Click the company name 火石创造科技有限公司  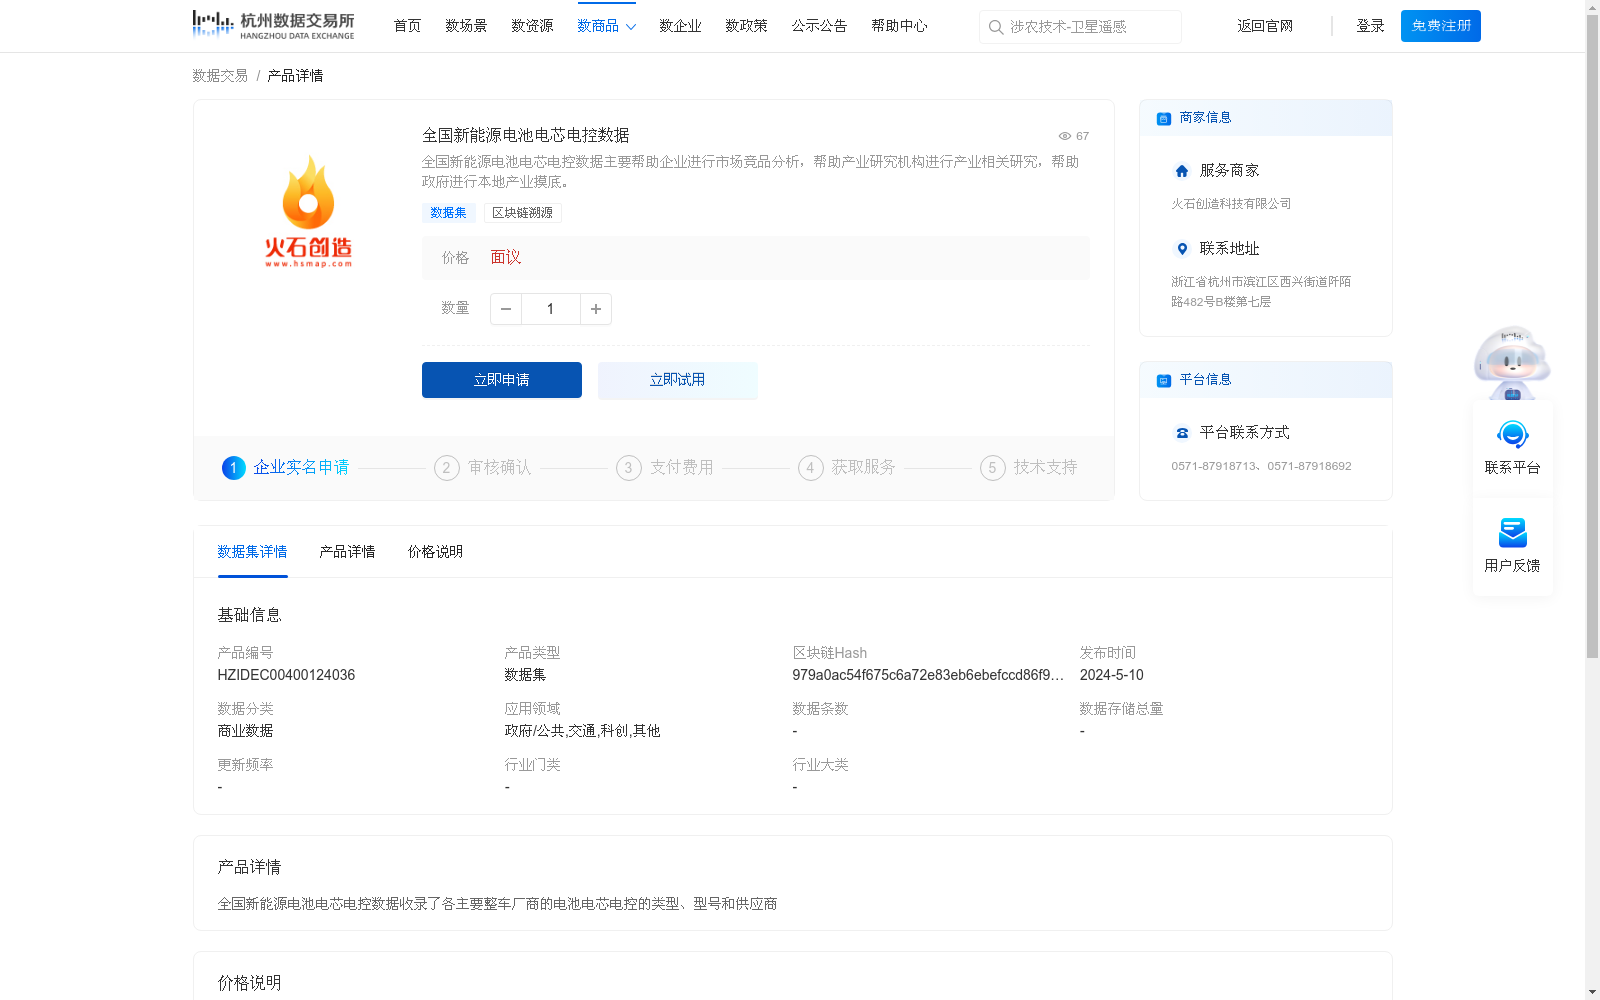tap(1231, 204)
